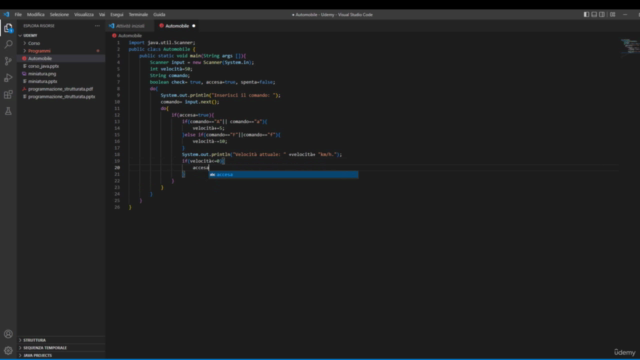Click line number 20 in gutter
Screen dimensions: 640x360
117,167
